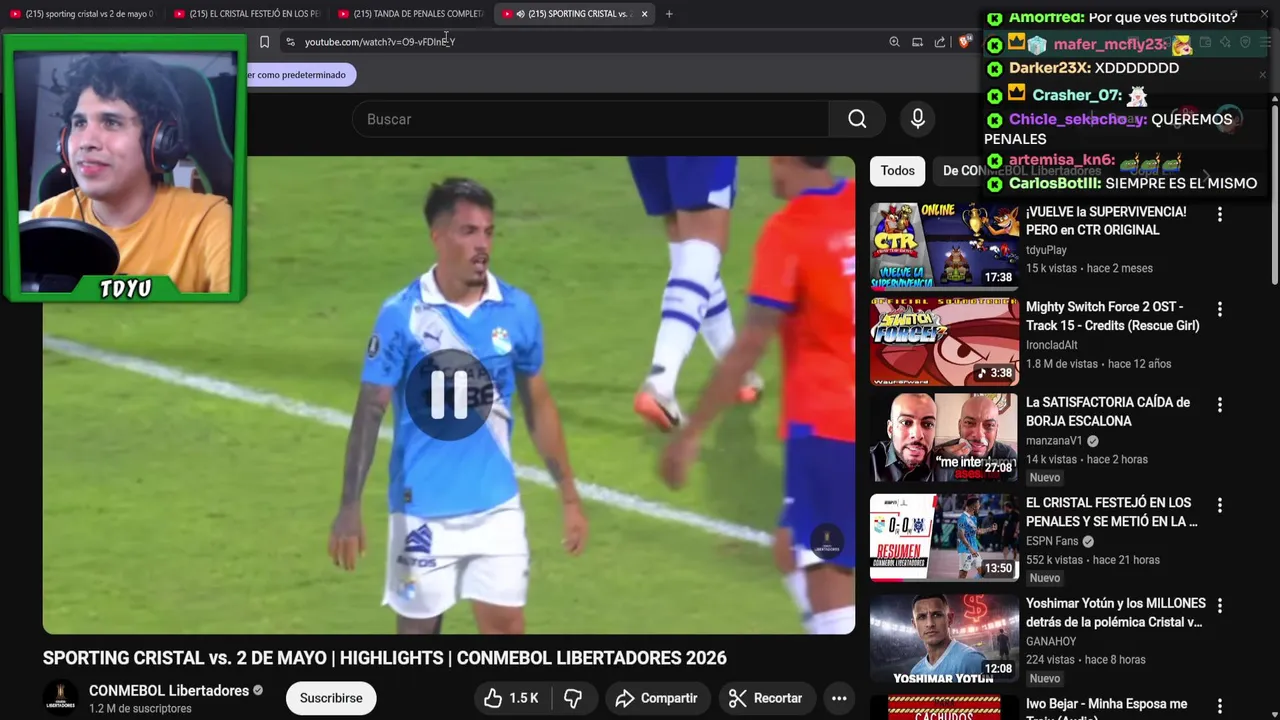Click the browser share page icon

click(x=940, y=42)
